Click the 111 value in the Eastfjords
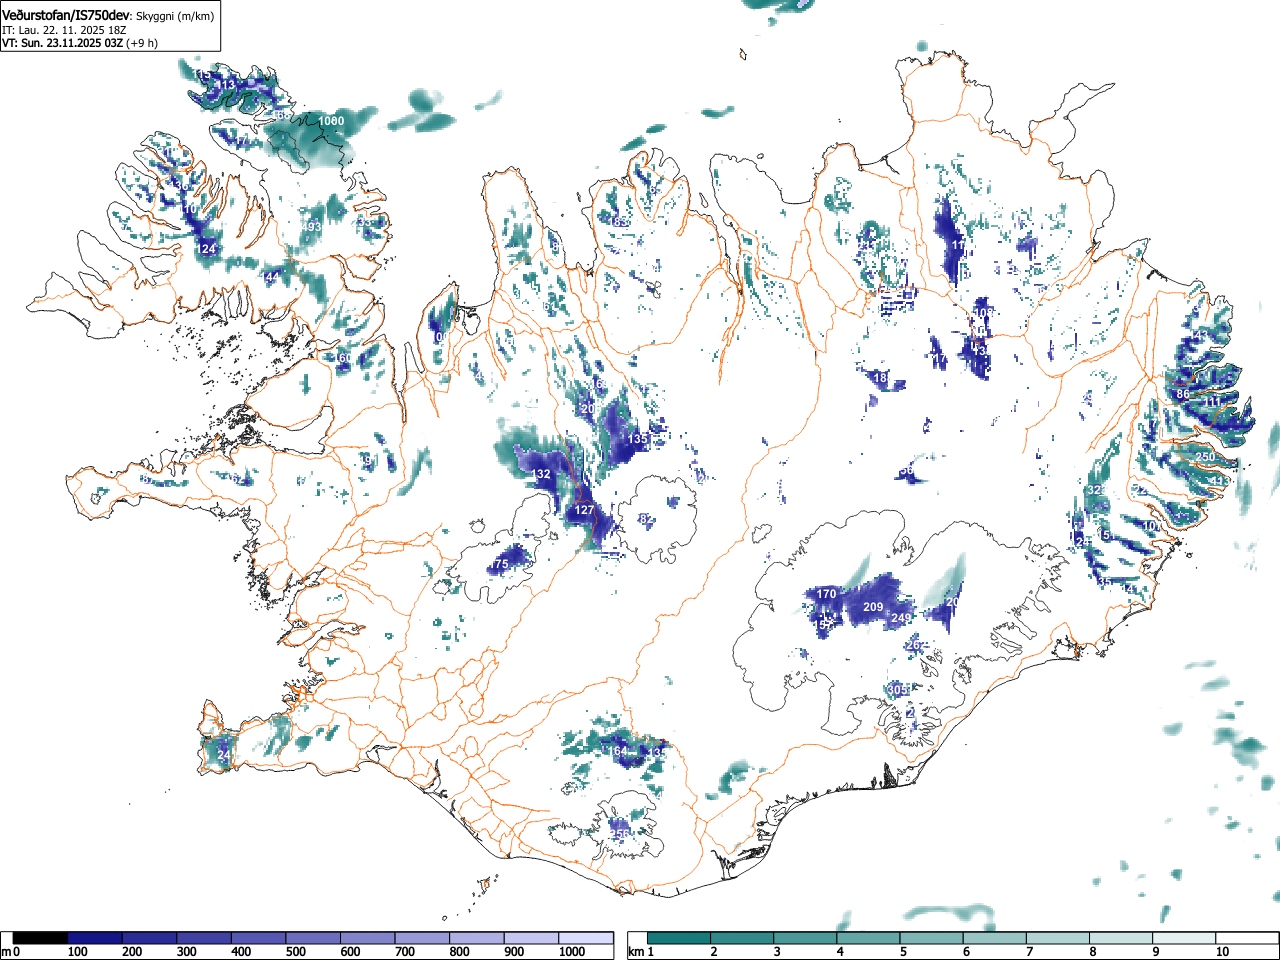This screenshot has width=1280, height=960. pos(1213,402)
